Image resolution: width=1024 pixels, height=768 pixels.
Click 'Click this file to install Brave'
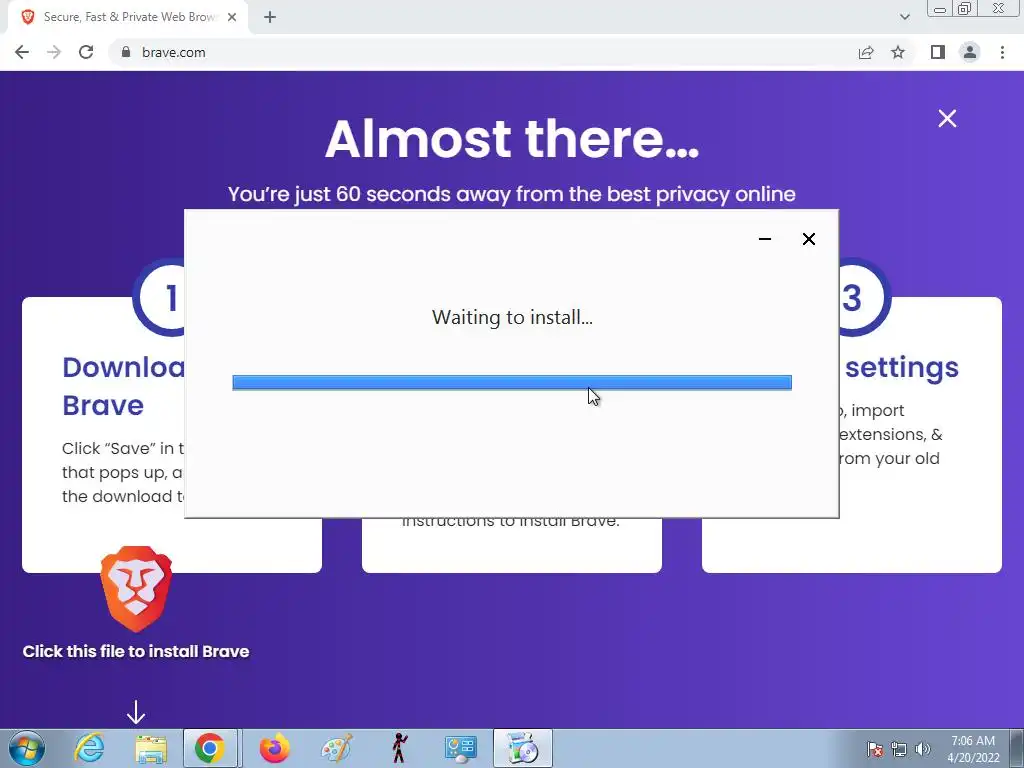(136, 651)
